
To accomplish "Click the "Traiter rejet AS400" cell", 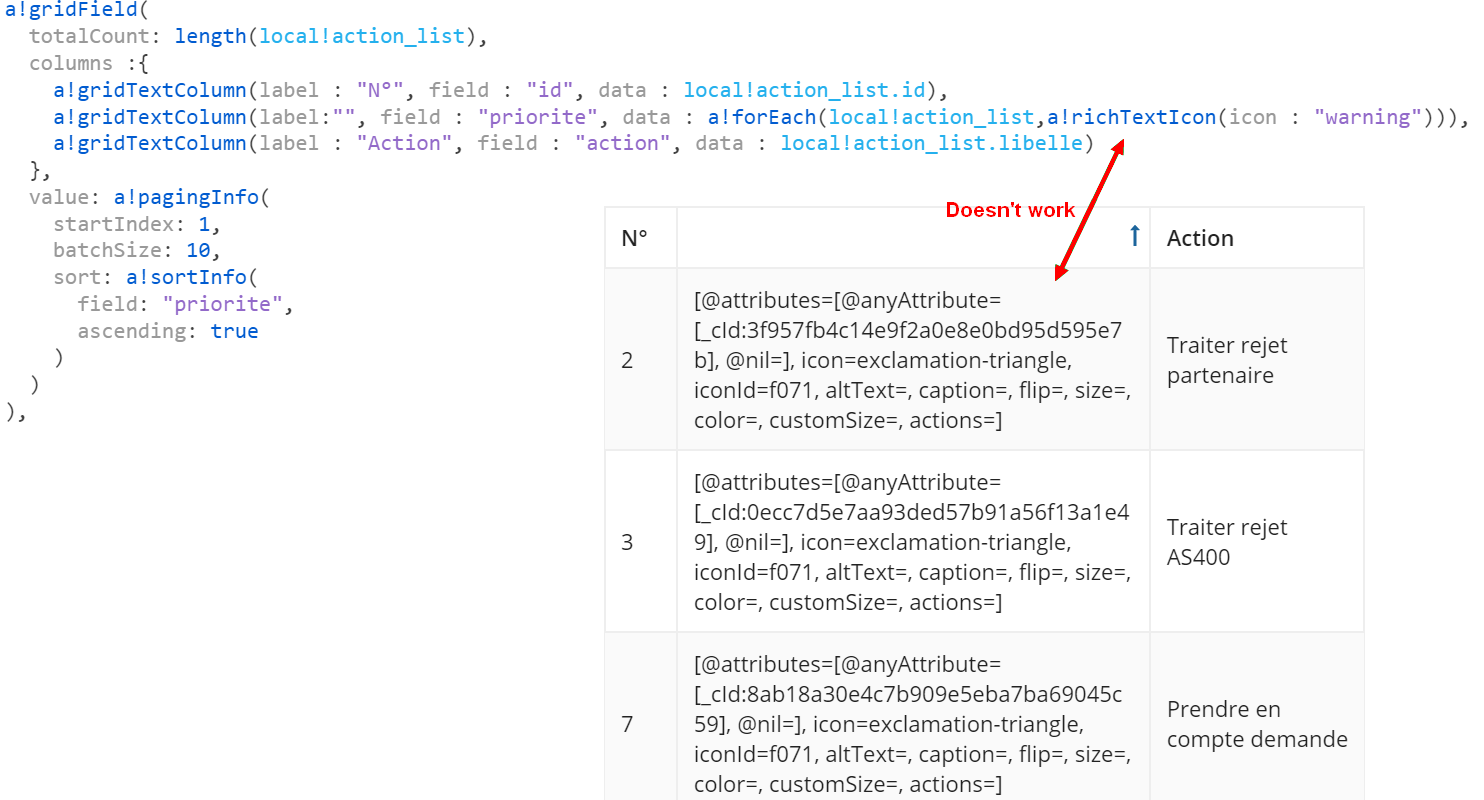I will (x=1227, y=542).
